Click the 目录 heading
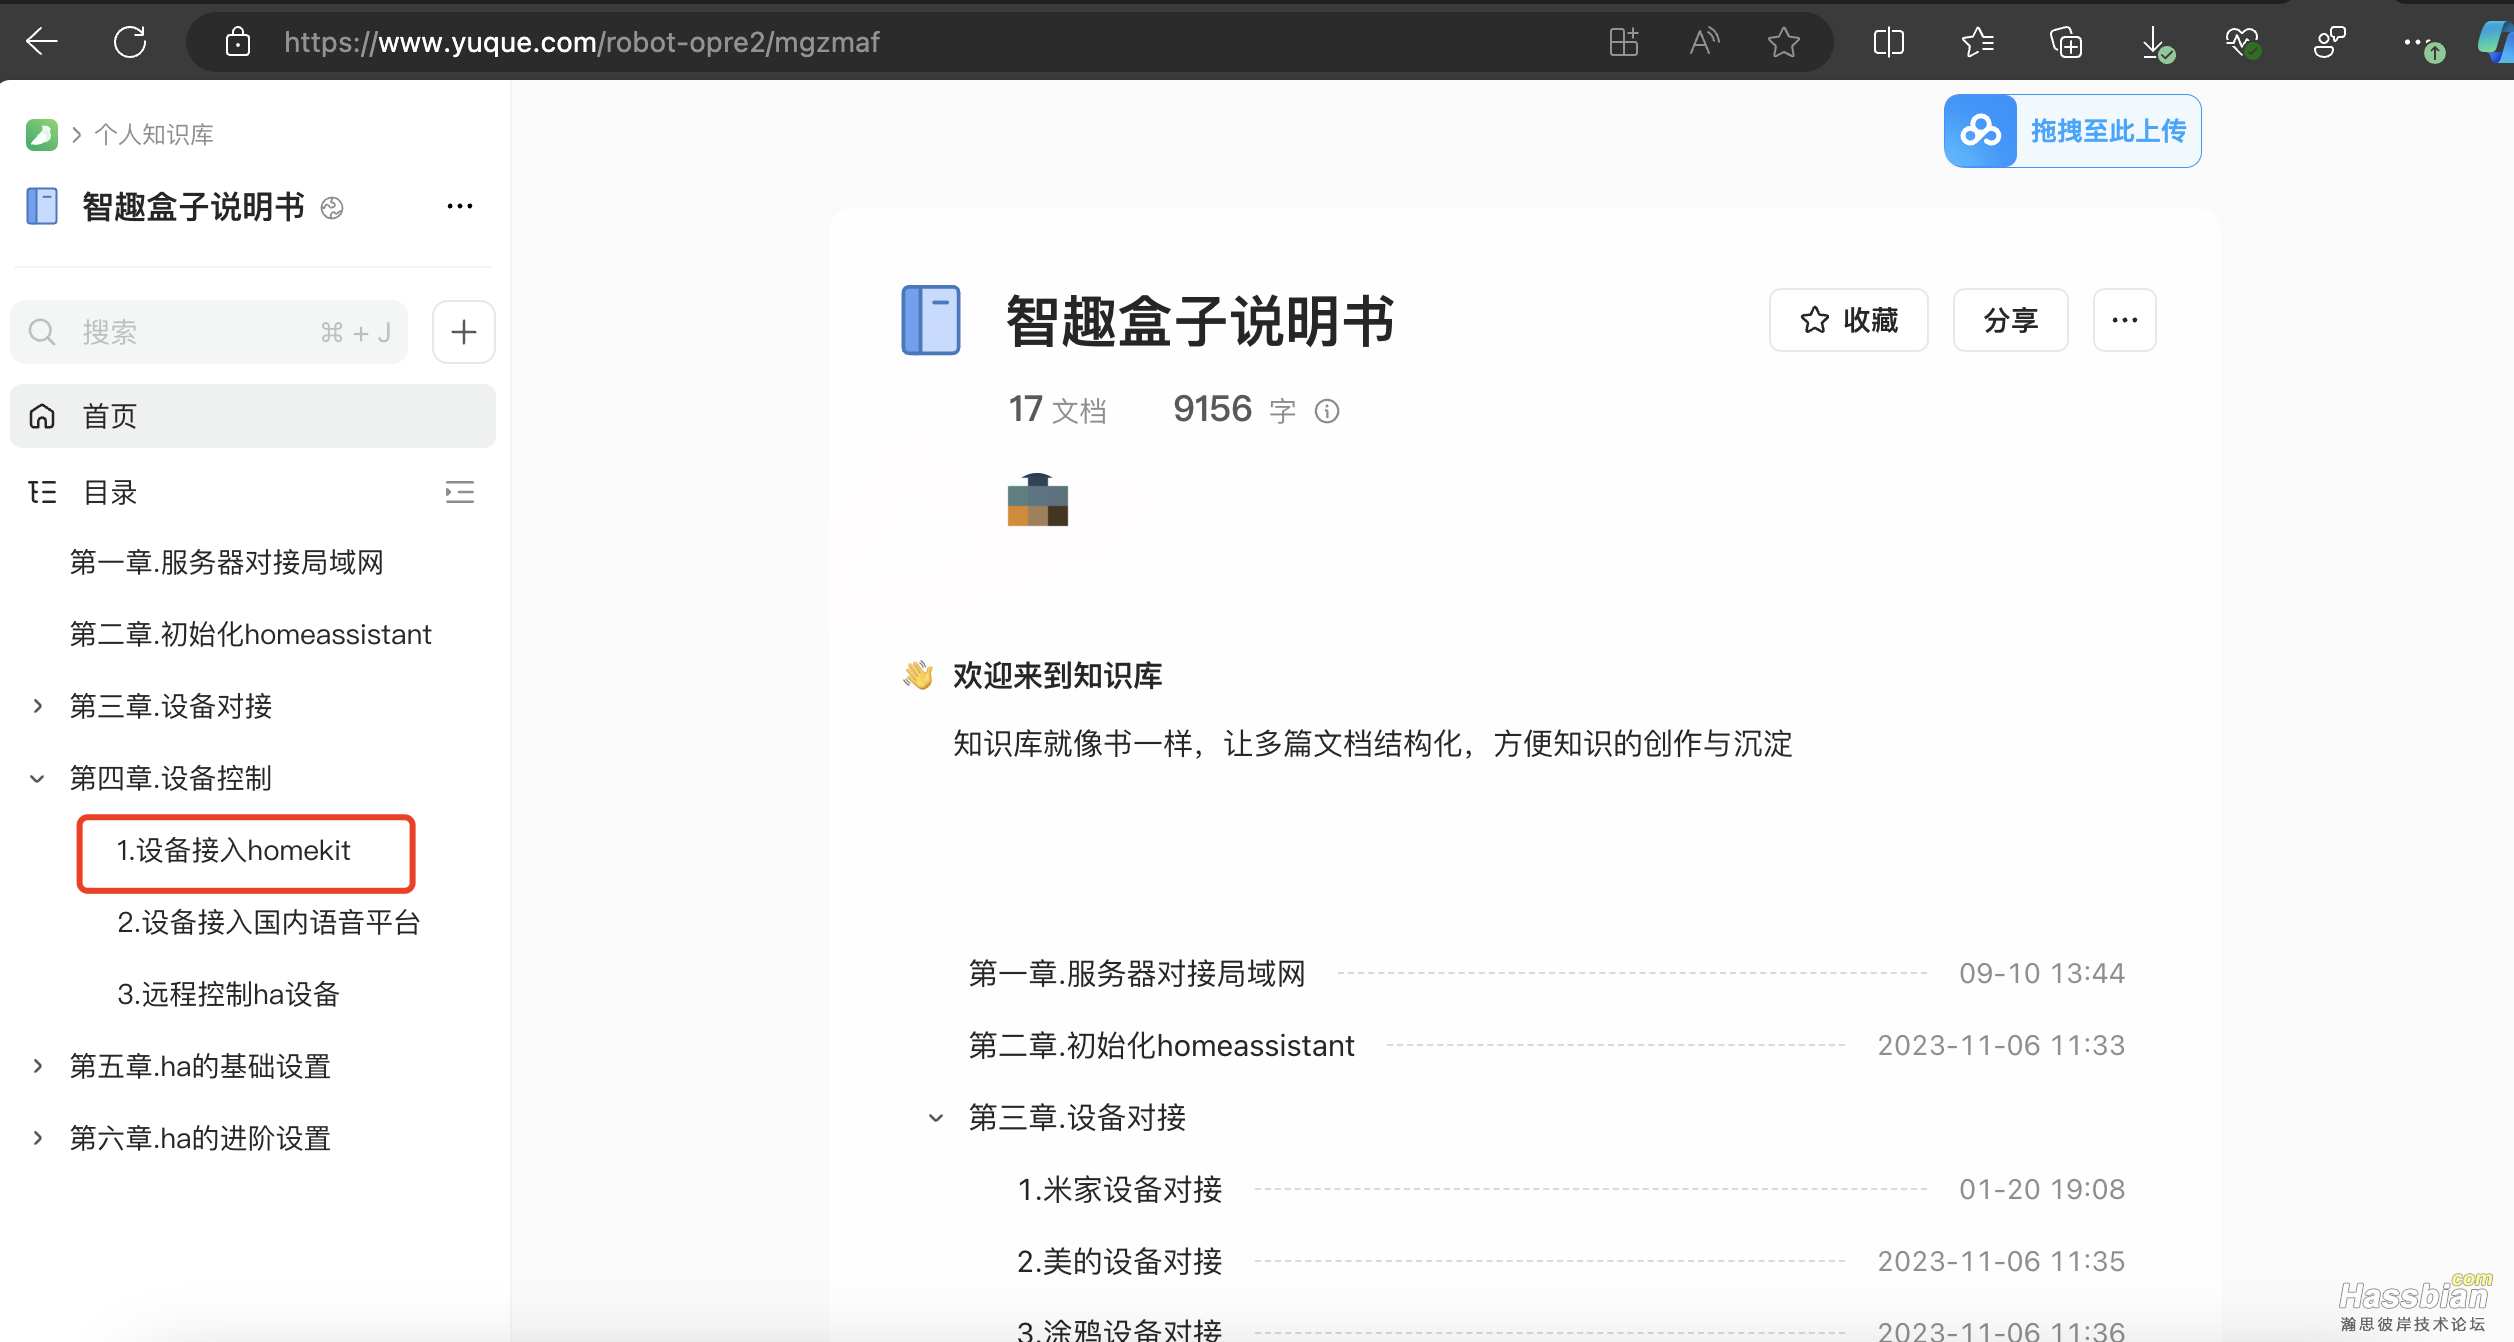Screen dimensions: 2514x1342 (110, 492)
